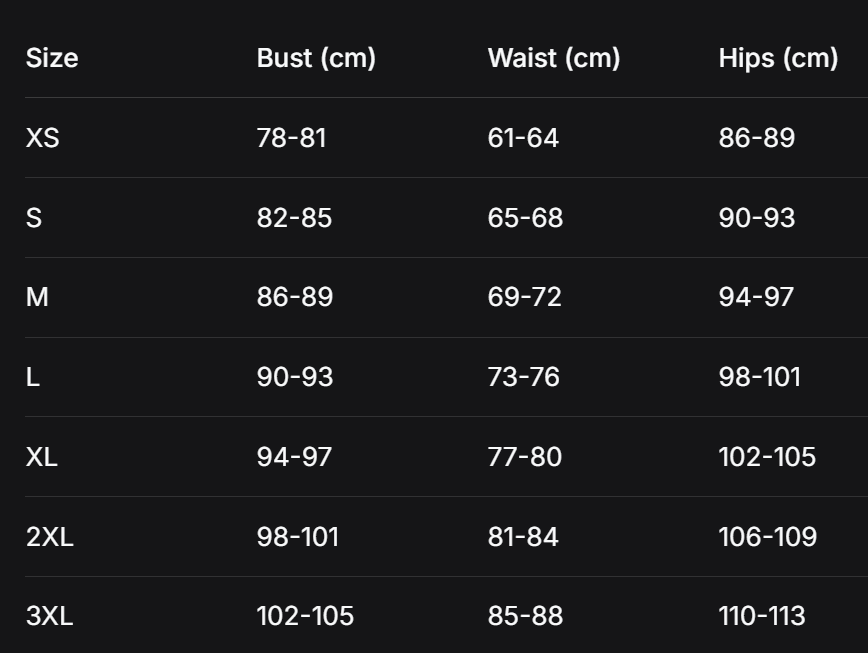Select XL hips measurement 102-105
This screenshot has height=653, width=868.
pyautogui.click(x=767, y=457)
